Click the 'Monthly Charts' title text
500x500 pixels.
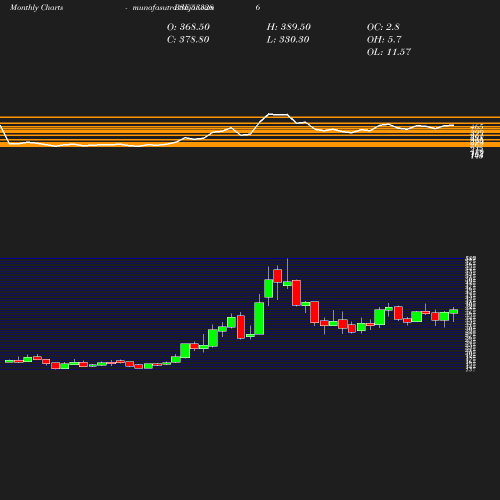[36, 7]
